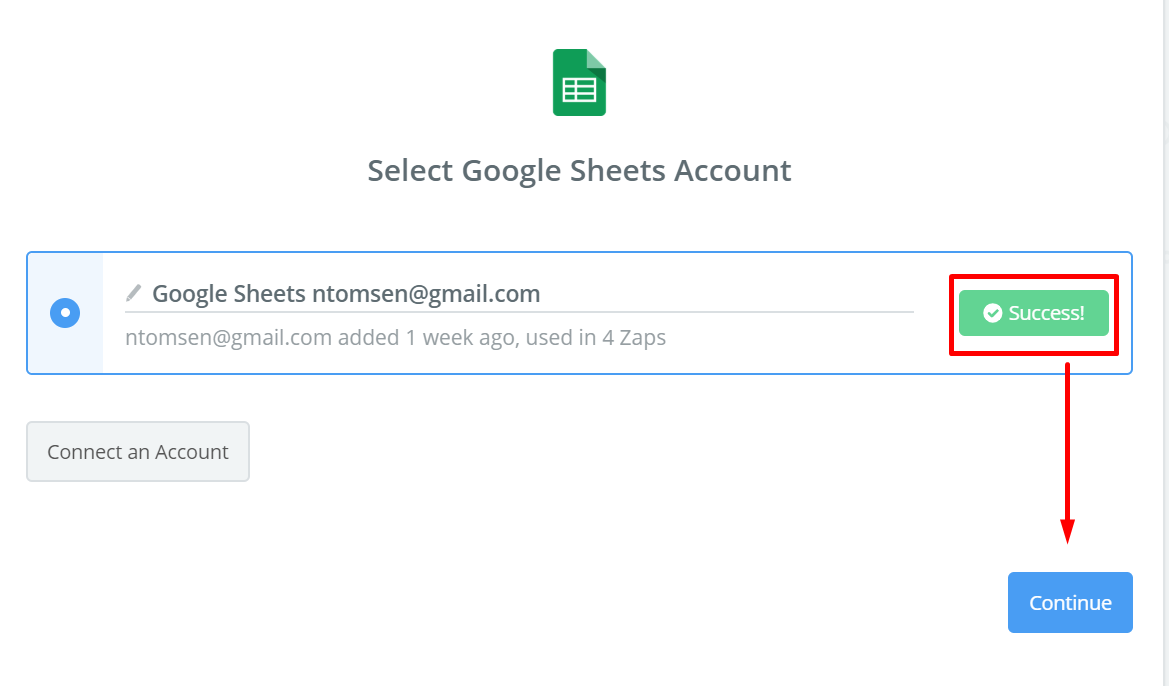Screen dimensions: 1169x686
Task: Select the ntomsen@gmail.com account radio button
Action: tap(65, 313)
